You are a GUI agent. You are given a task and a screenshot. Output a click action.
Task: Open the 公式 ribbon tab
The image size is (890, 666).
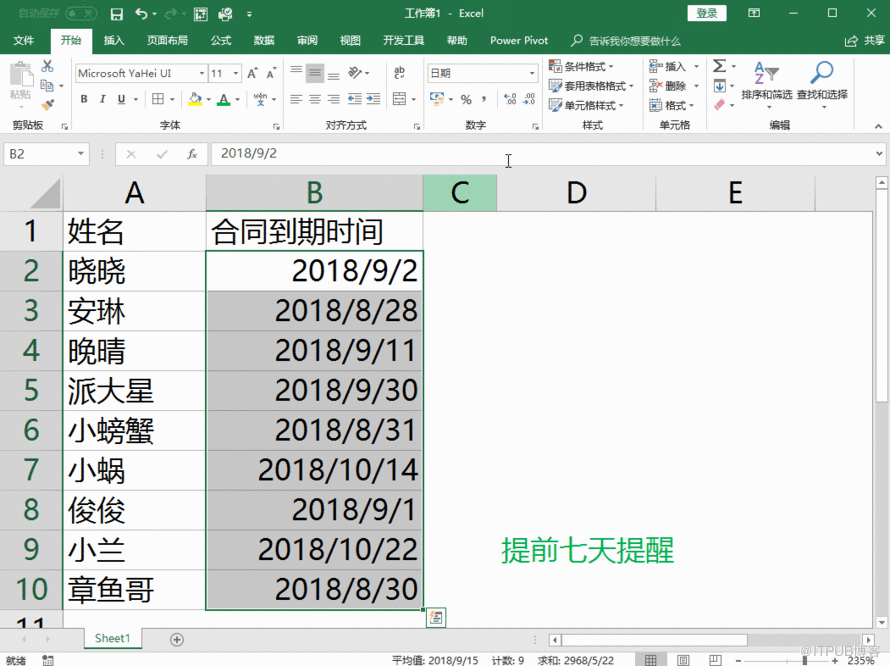[x=219, y=40]
